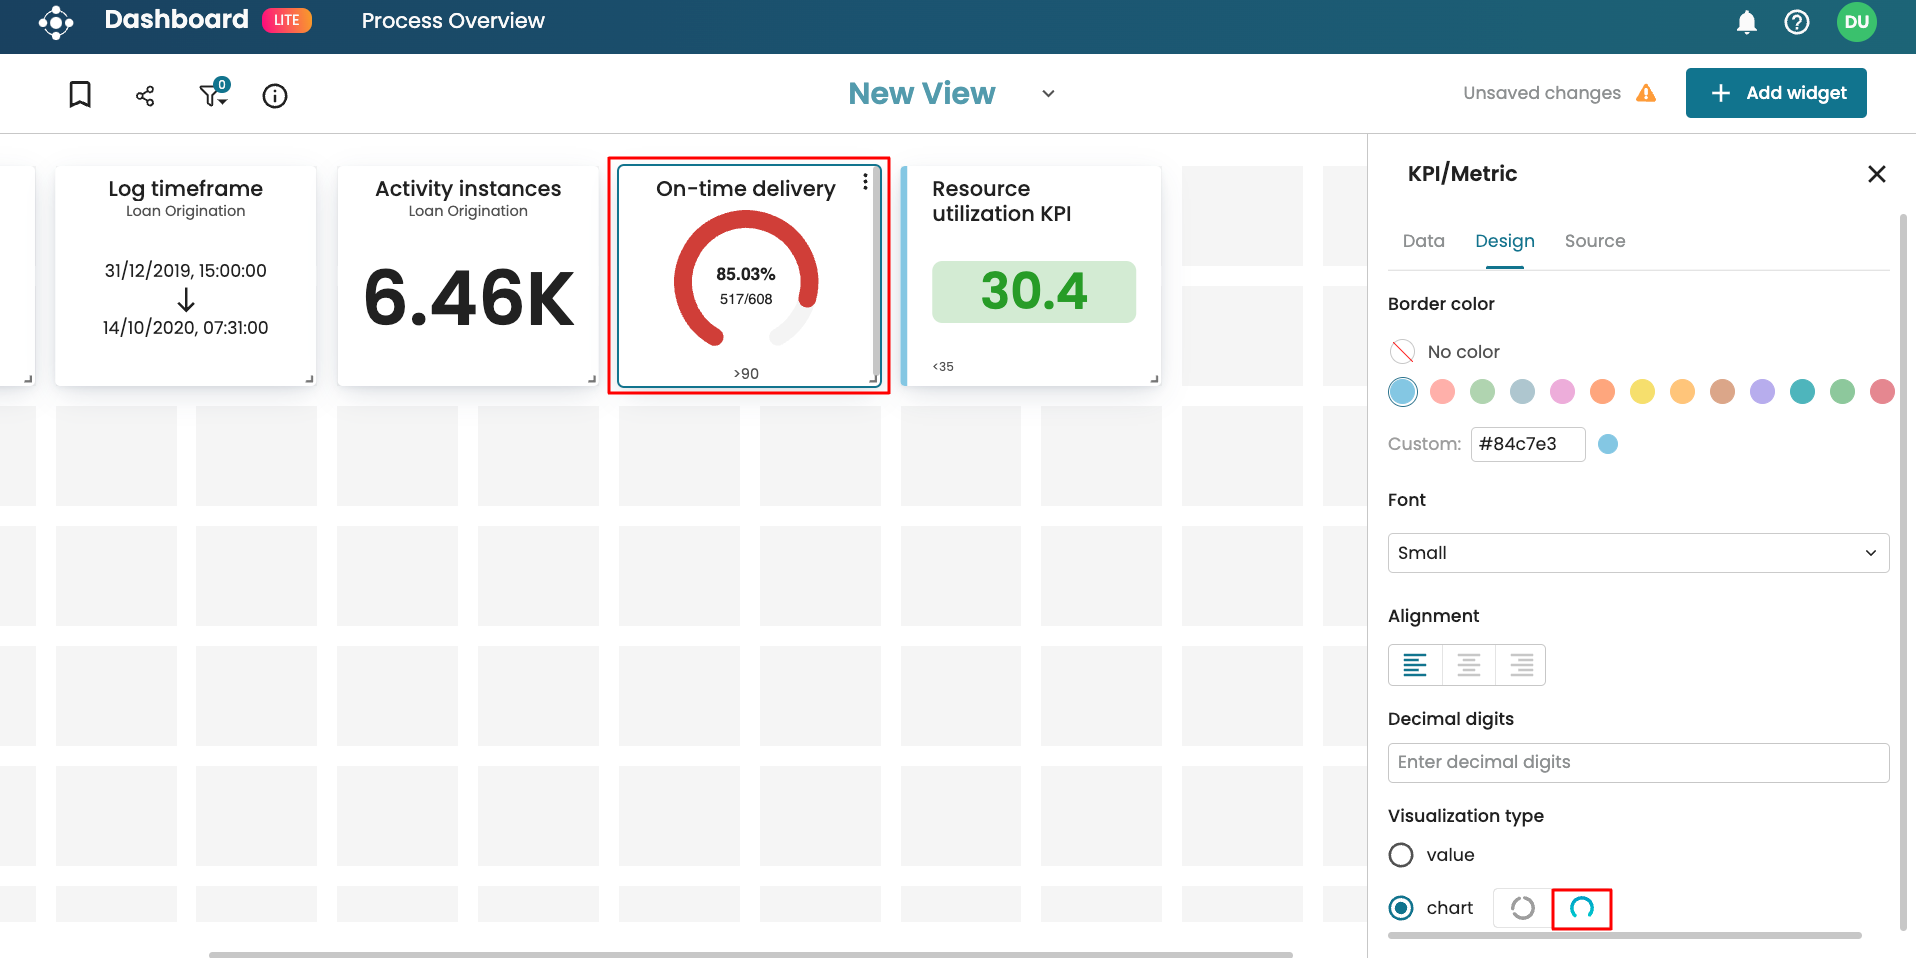Open the notifications bell
Viewport: 1916px width, 958px height.
pos(1746,22)
